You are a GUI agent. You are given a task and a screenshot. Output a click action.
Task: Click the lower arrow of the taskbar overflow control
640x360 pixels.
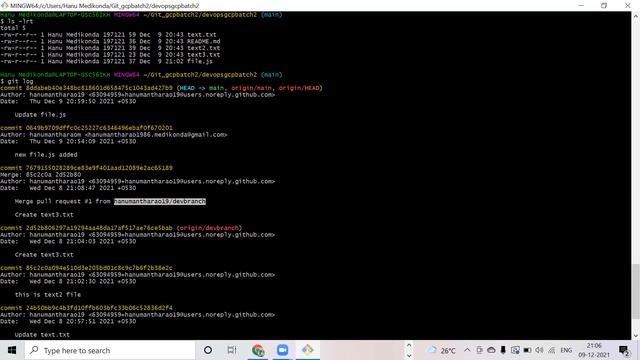409,355
